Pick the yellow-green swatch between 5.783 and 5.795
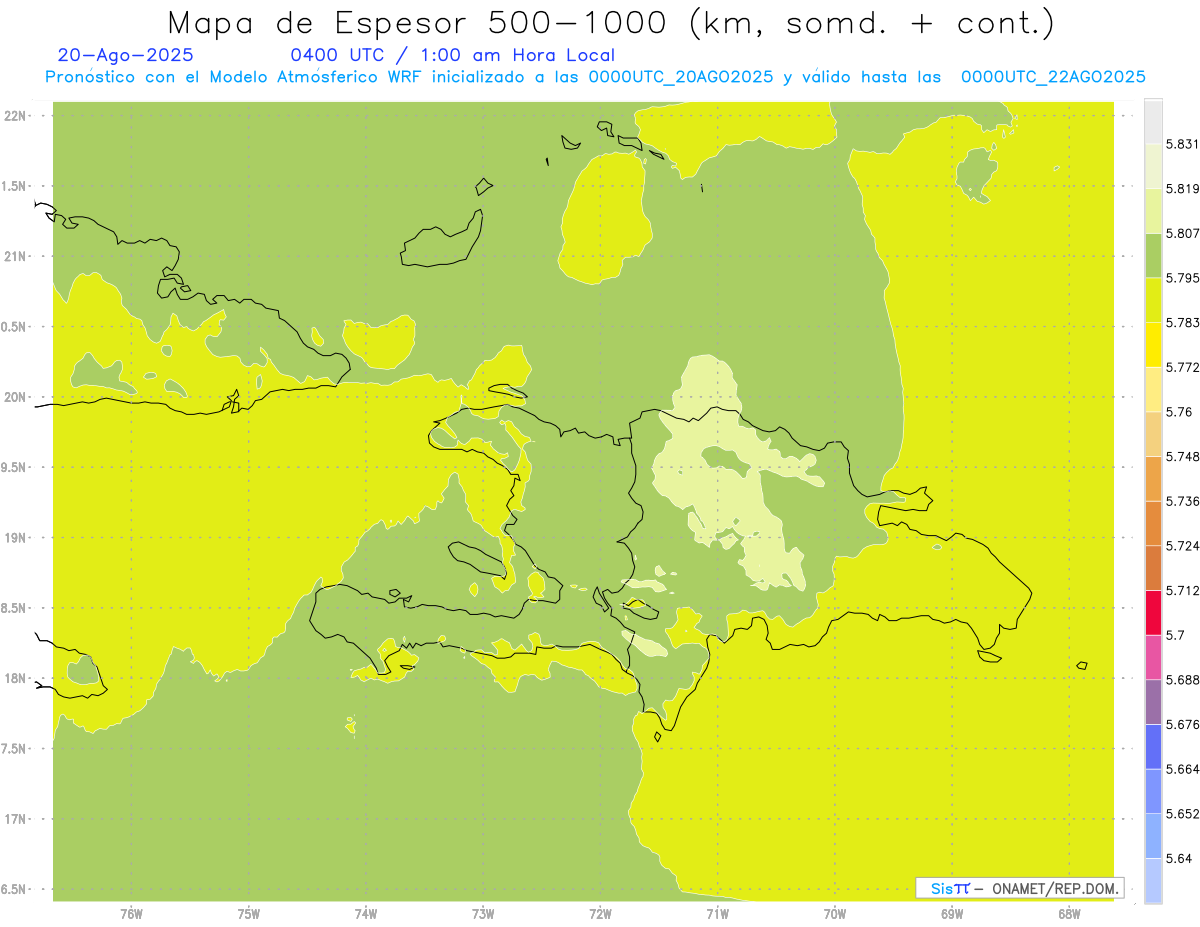This screenshot has width=1200, height=927. (x=1153, y=300)
